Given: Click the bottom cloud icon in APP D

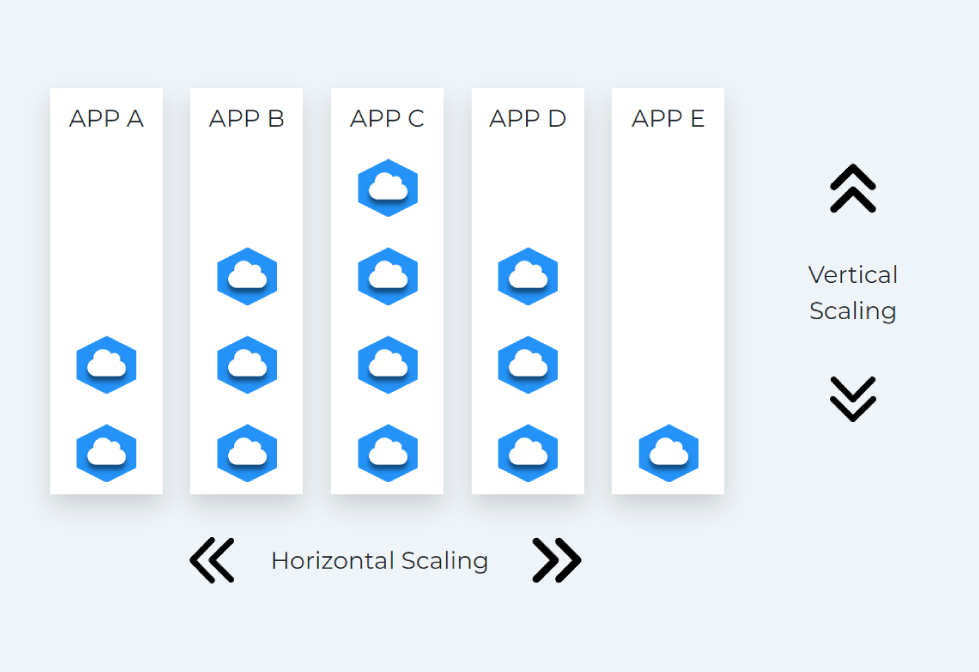Looking at the screenshot, I should (x=528, y=453).
